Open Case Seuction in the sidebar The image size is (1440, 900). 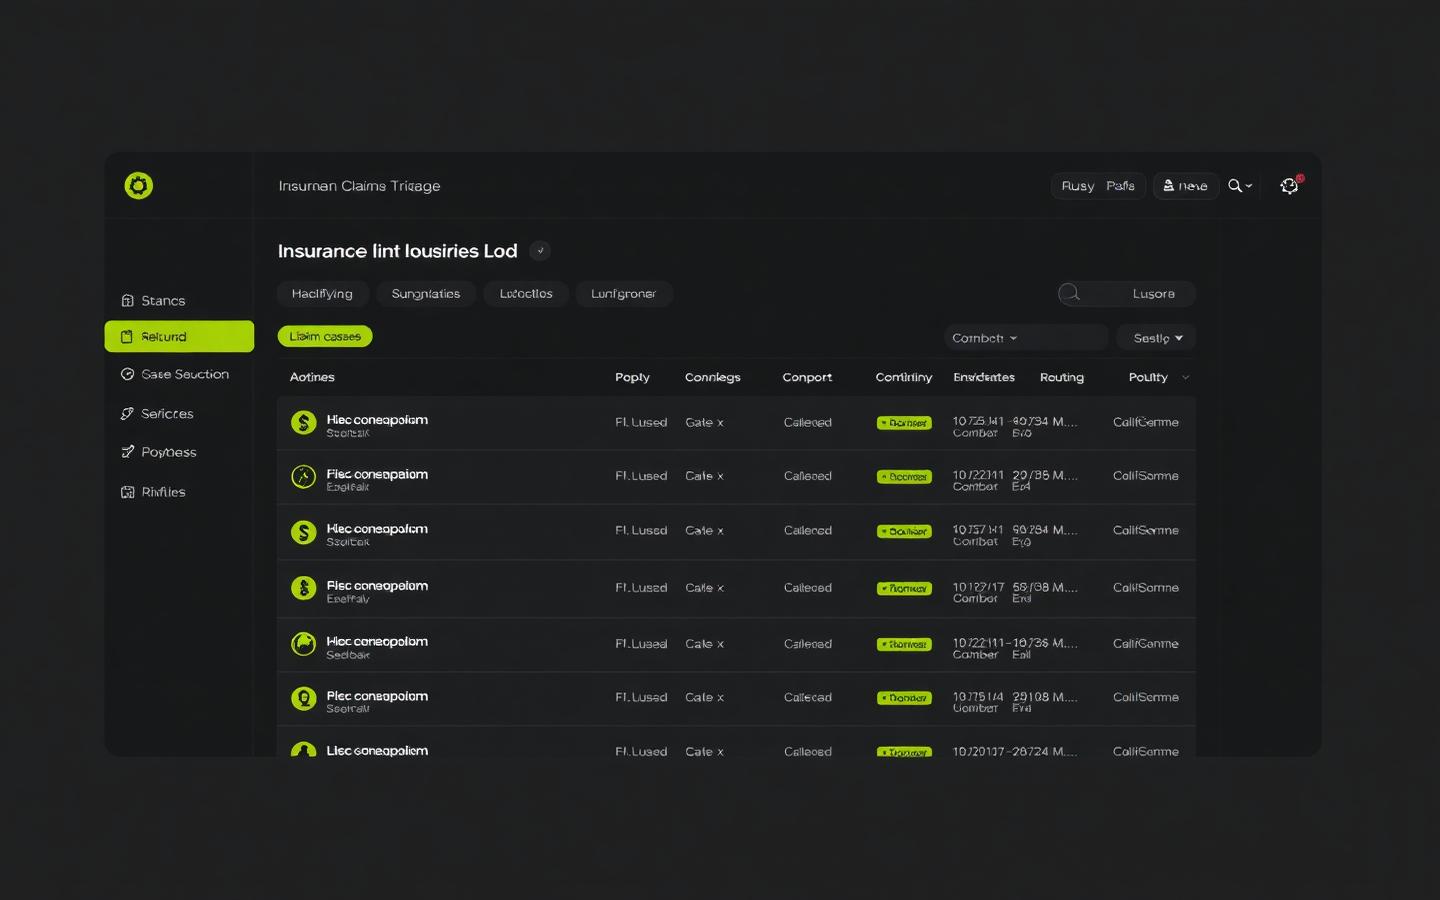click(179, 374)
